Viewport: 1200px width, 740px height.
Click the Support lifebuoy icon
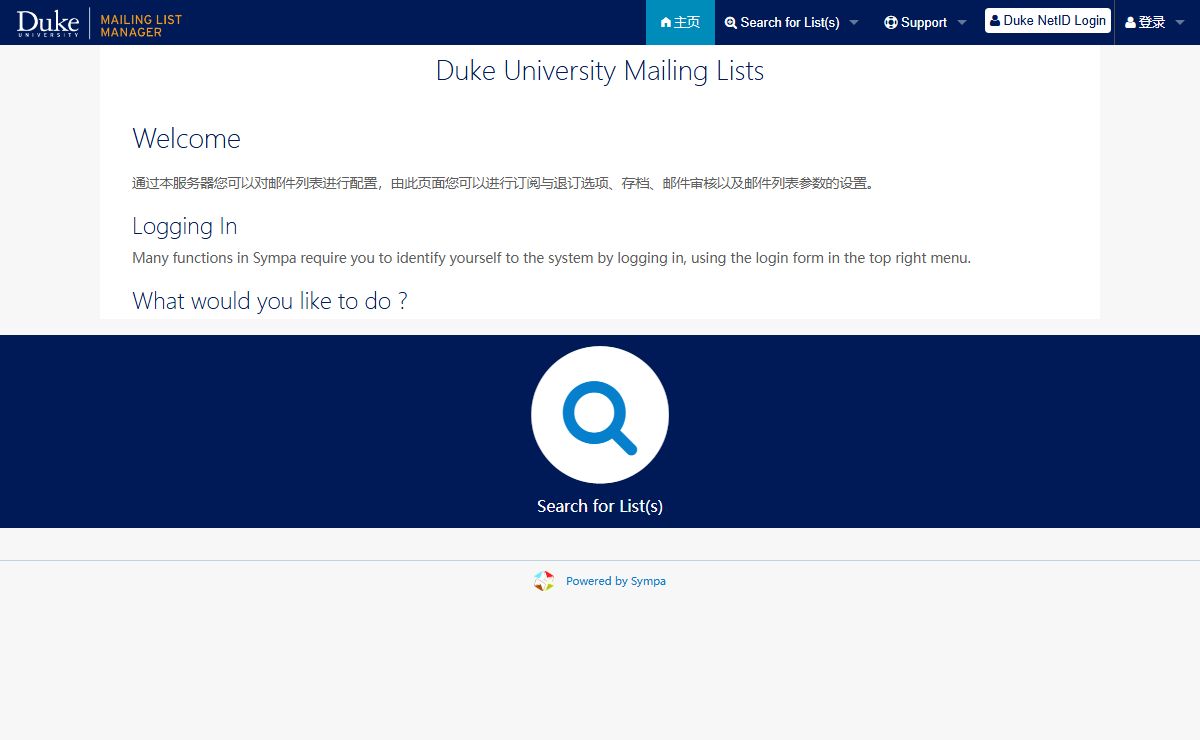point(891,22)
